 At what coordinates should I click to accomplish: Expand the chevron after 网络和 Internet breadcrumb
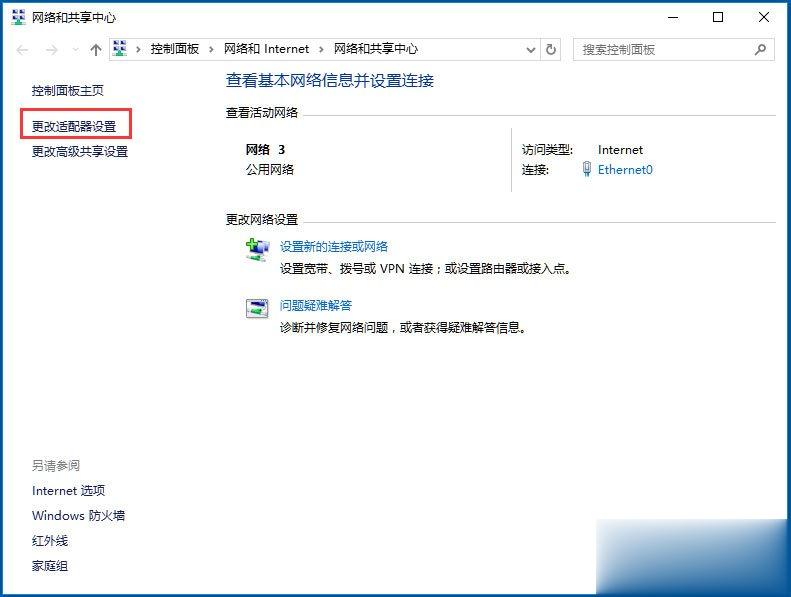pos(321,49)
